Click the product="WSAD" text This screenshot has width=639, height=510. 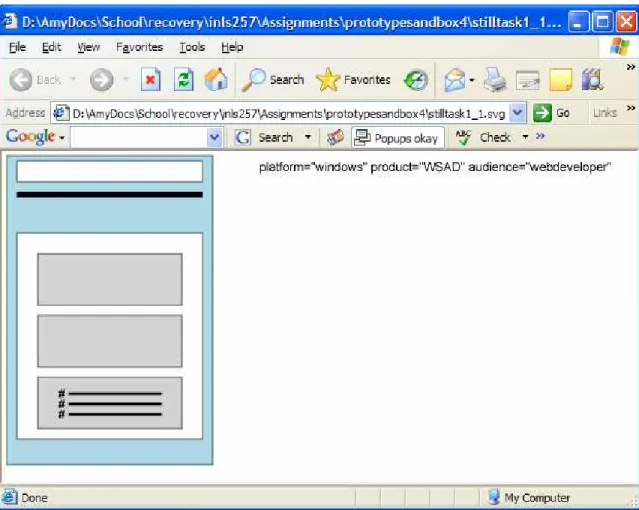point(418,167)
